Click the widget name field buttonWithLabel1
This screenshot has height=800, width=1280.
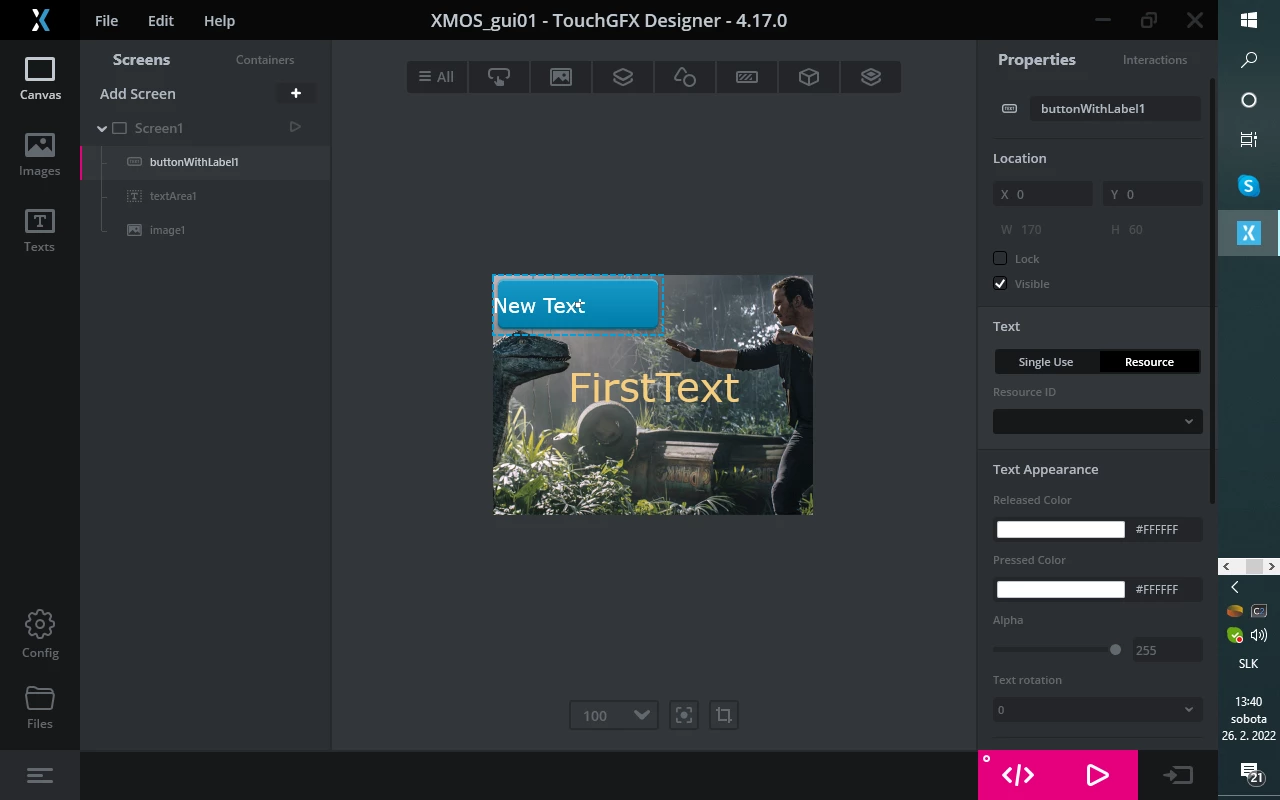pos(1115,108)
